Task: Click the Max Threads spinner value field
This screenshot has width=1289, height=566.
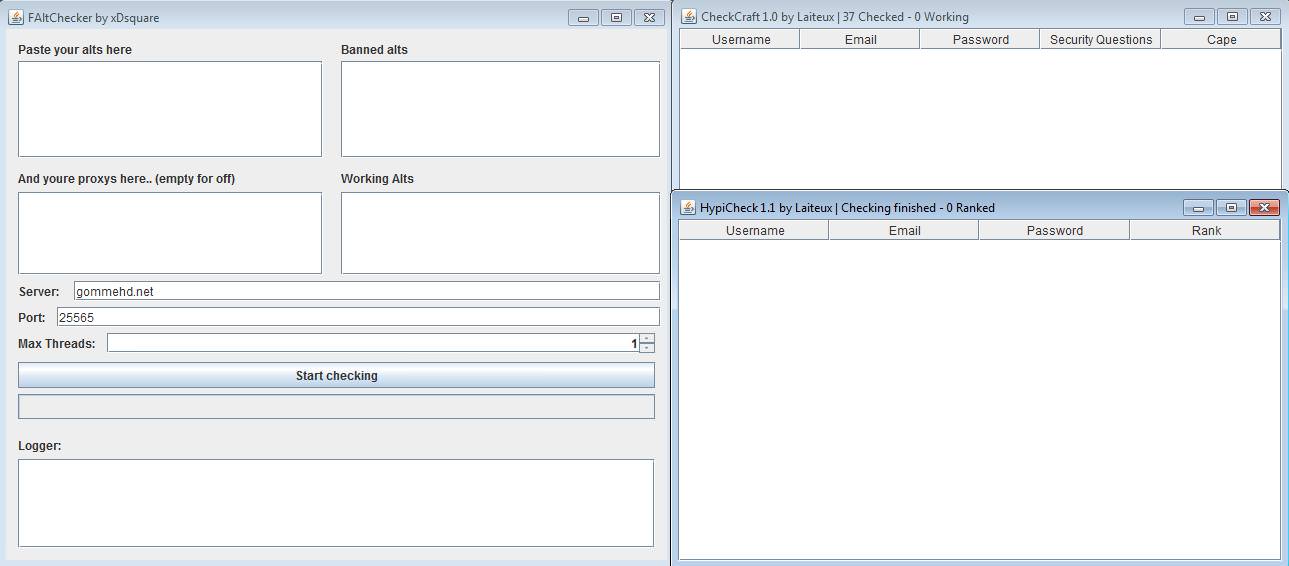Action: (x=373, y=343)
